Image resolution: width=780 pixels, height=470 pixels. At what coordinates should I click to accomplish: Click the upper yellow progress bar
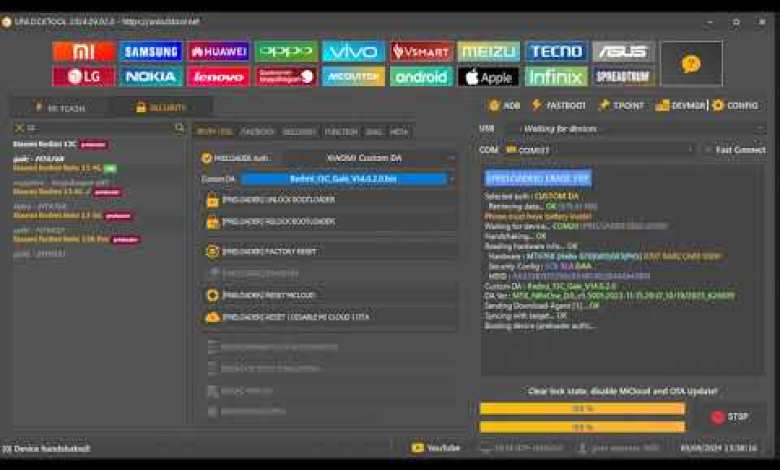click(x=582, y=409)
